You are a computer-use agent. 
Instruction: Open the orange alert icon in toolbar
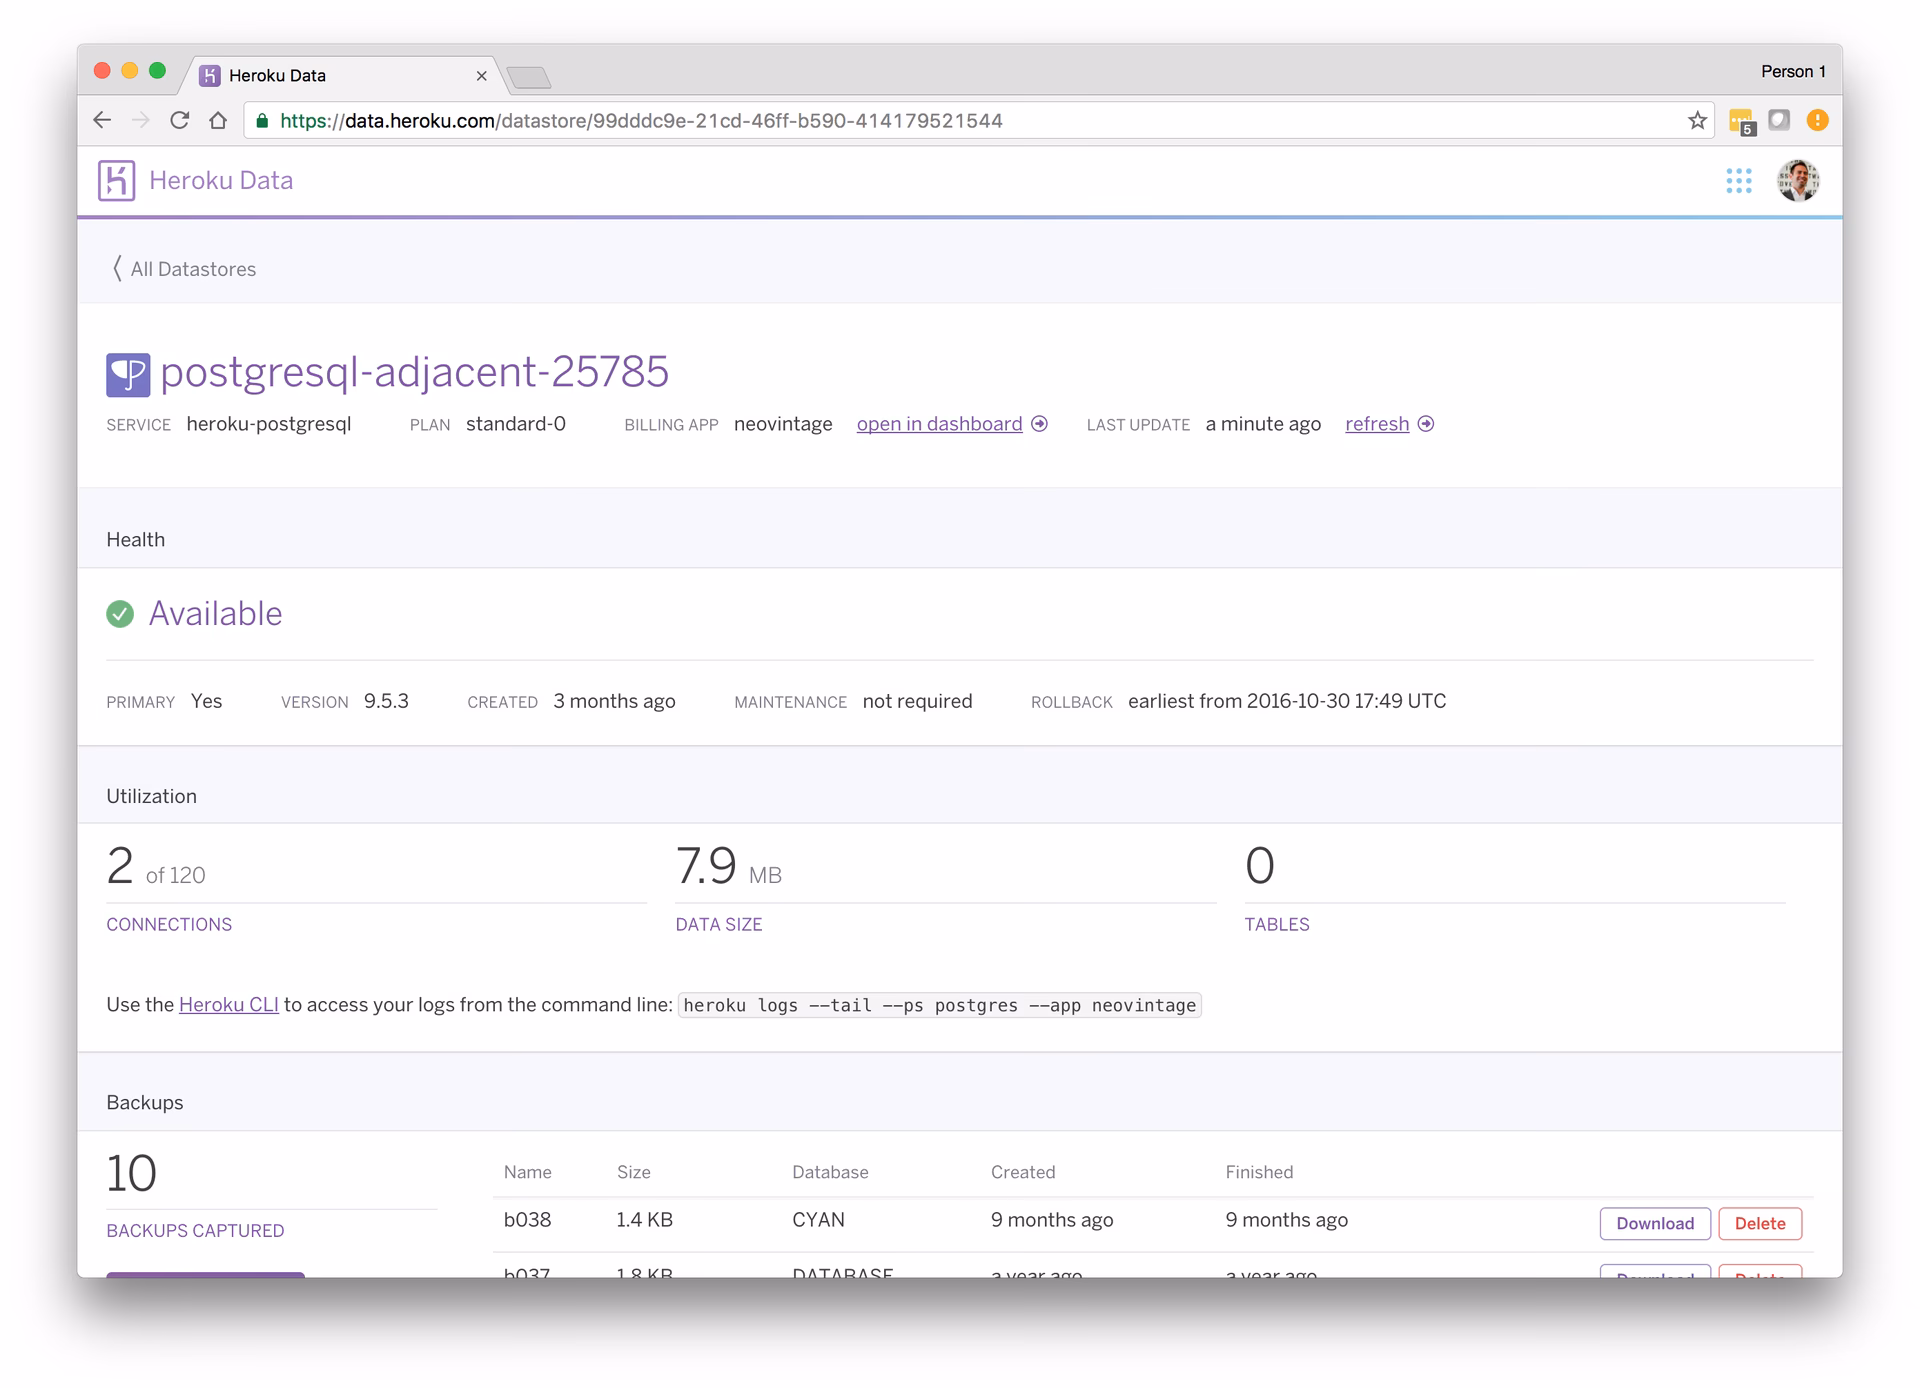coord(1818,120)
